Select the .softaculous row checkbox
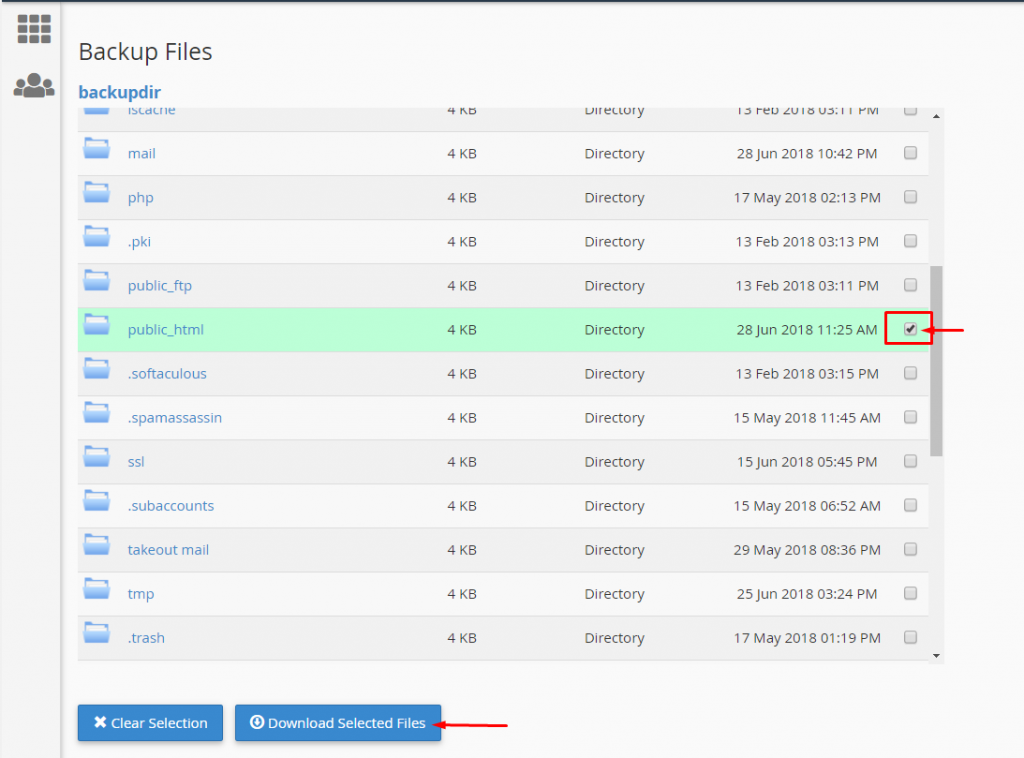The height and width of the screenshot is (758, 1024). point(910,373)
